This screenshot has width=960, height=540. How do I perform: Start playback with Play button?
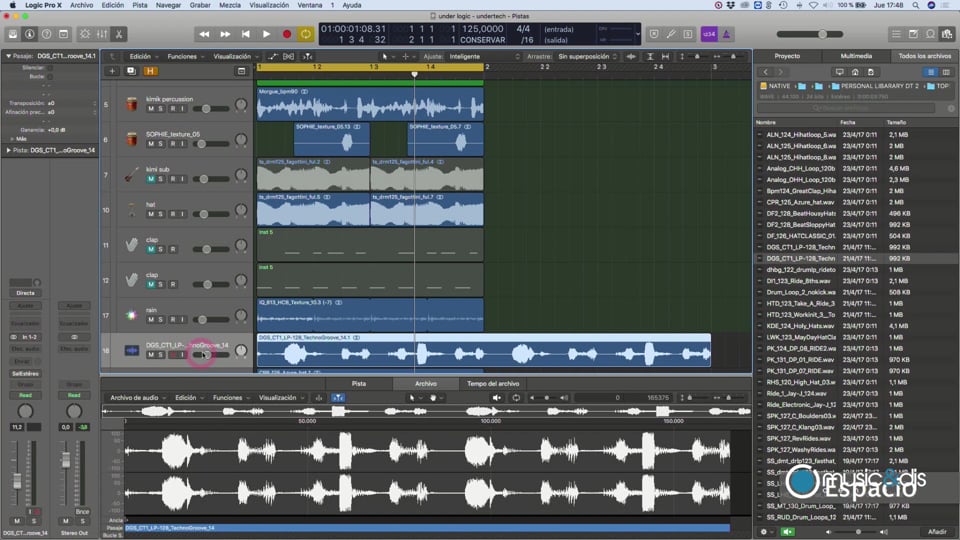(266, 34)
